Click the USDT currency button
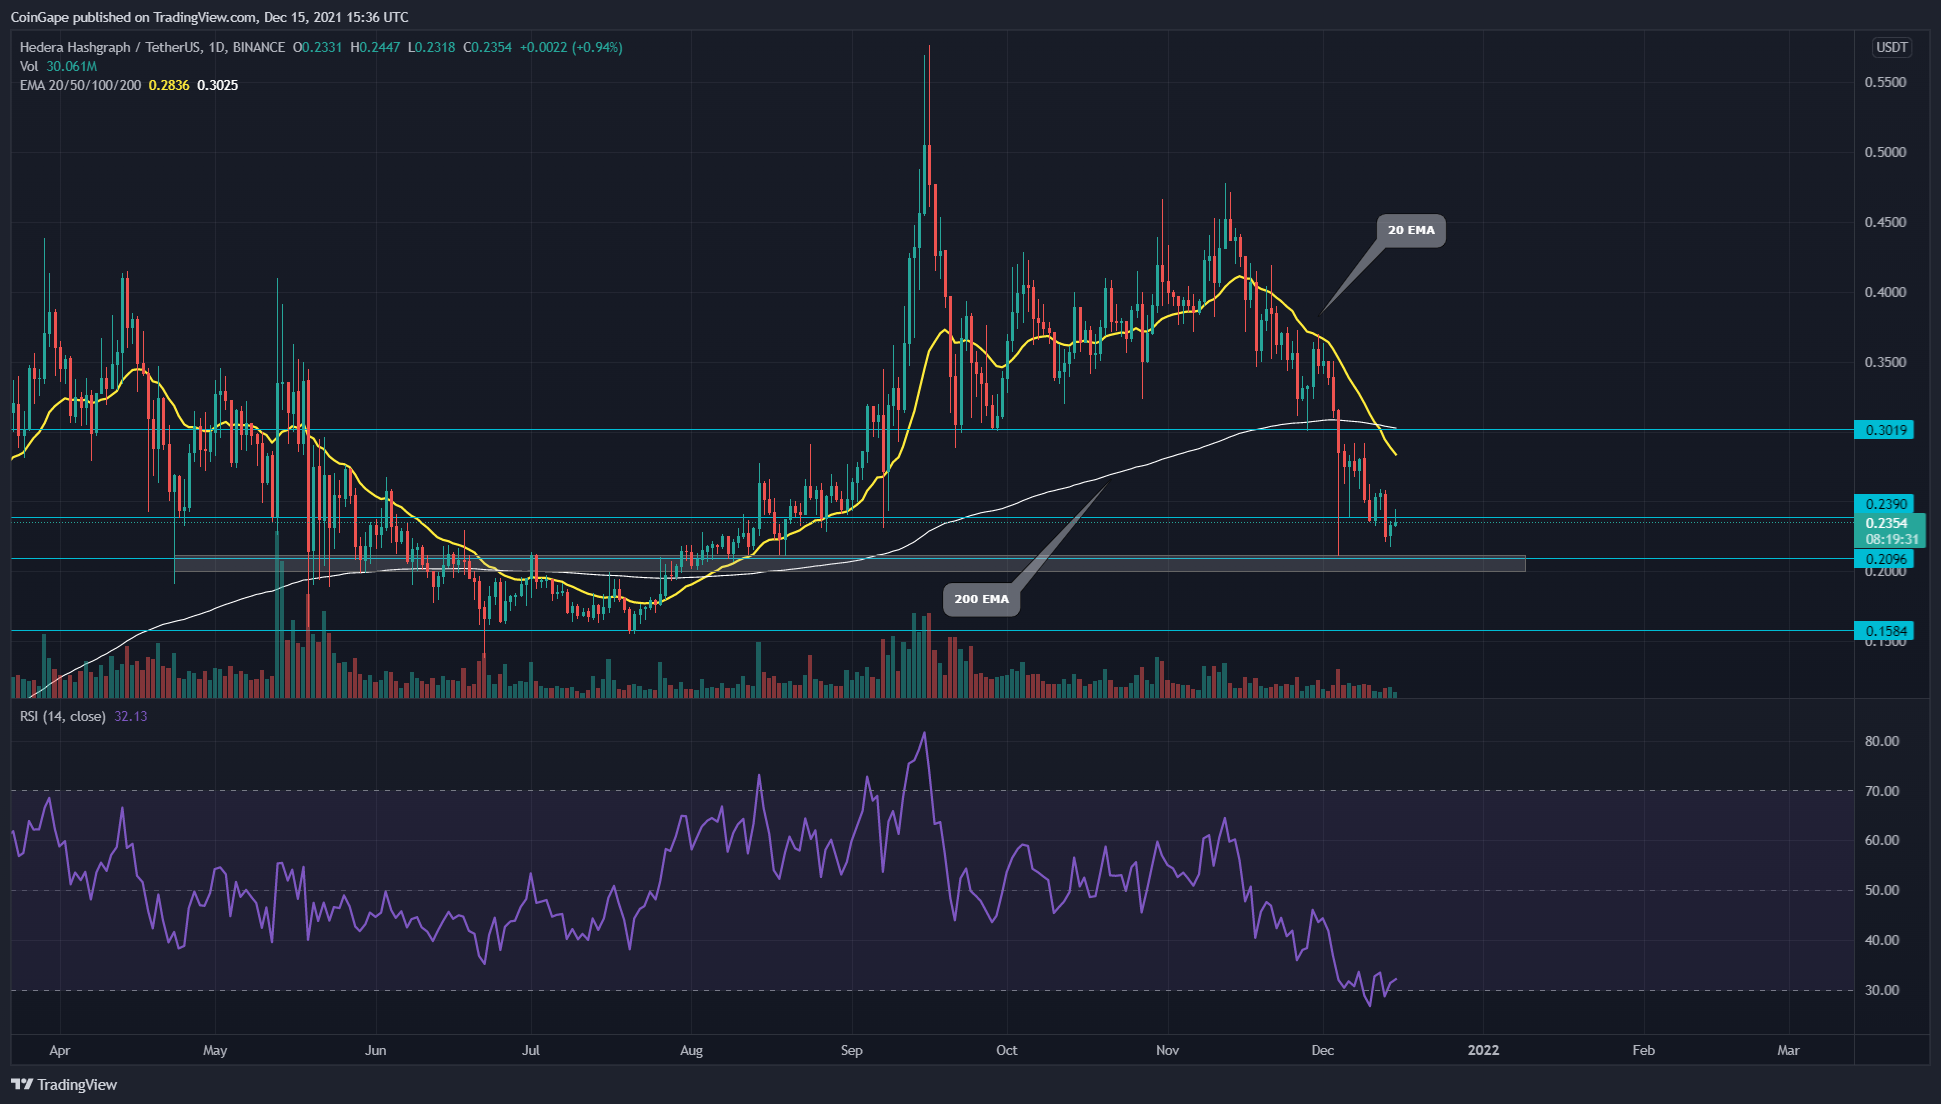The image size is (1941, 1104). pos(1891,47)
